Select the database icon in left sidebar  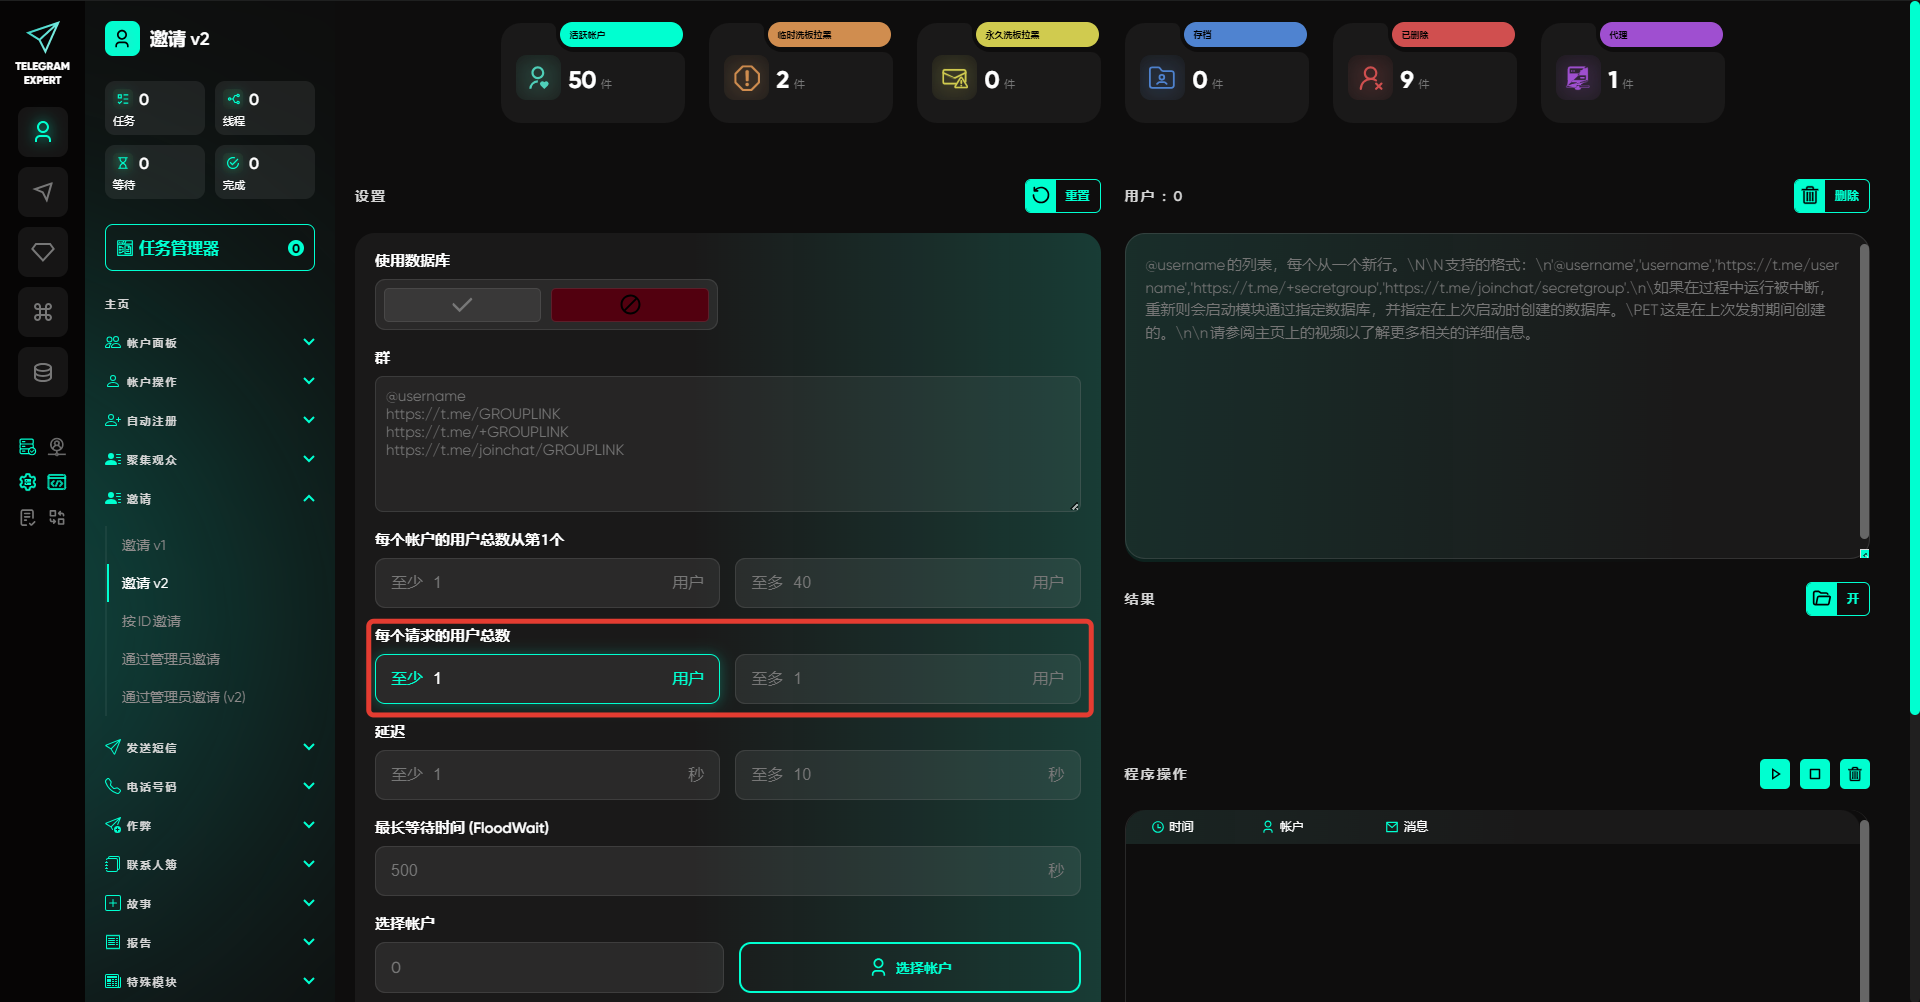pyautogui.click(x=43, y=372)
